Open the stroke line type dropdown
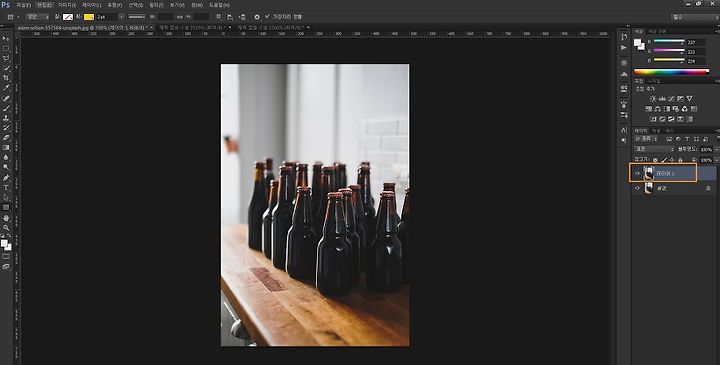The height and width of the screenshot is (365, 720). pos(136,17)
